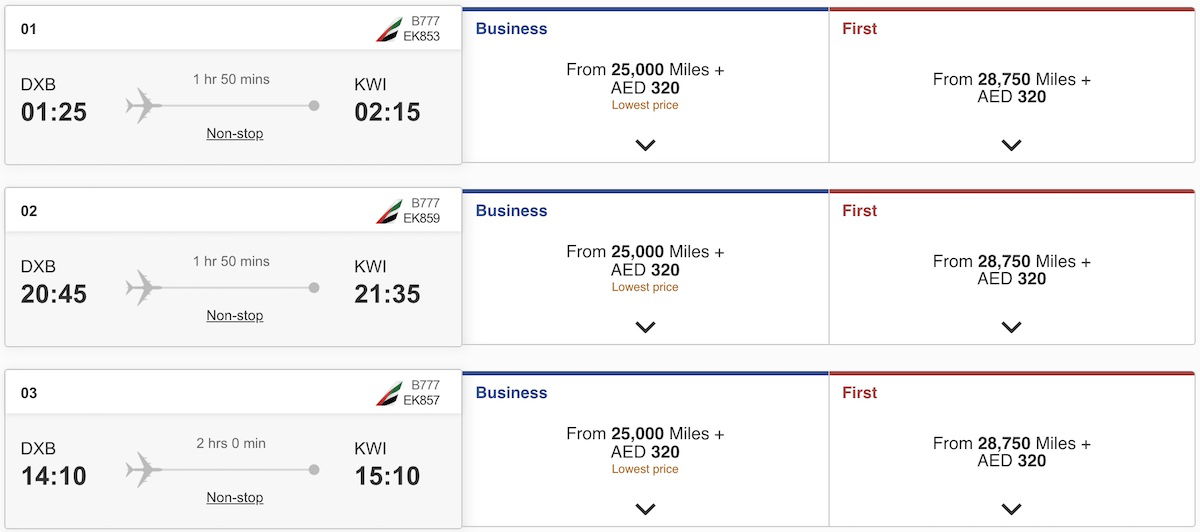Image resolution: width=1200 pixels, height=532 pixels.
Task: Expand First fare chevron for flight EK859
Action: [1011, 327]
